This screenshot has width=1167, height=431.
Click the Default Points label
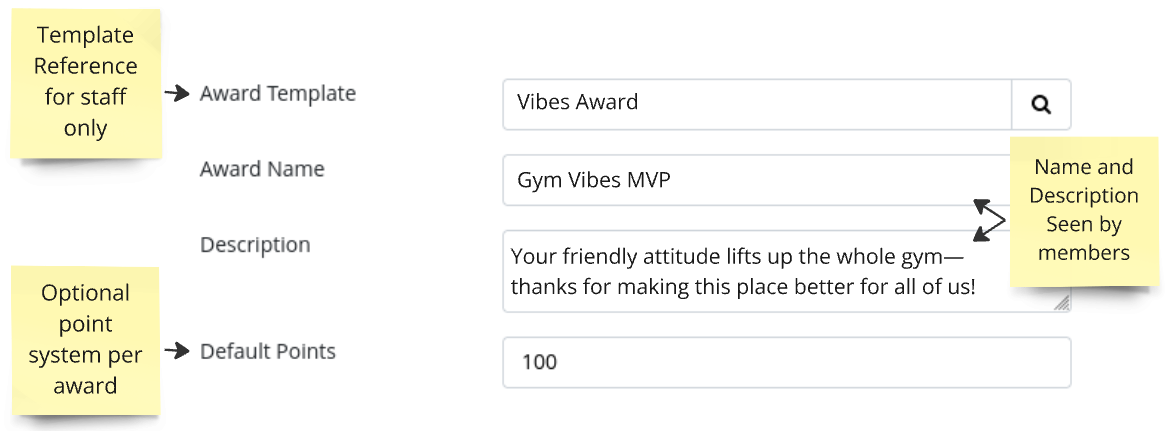268,351
